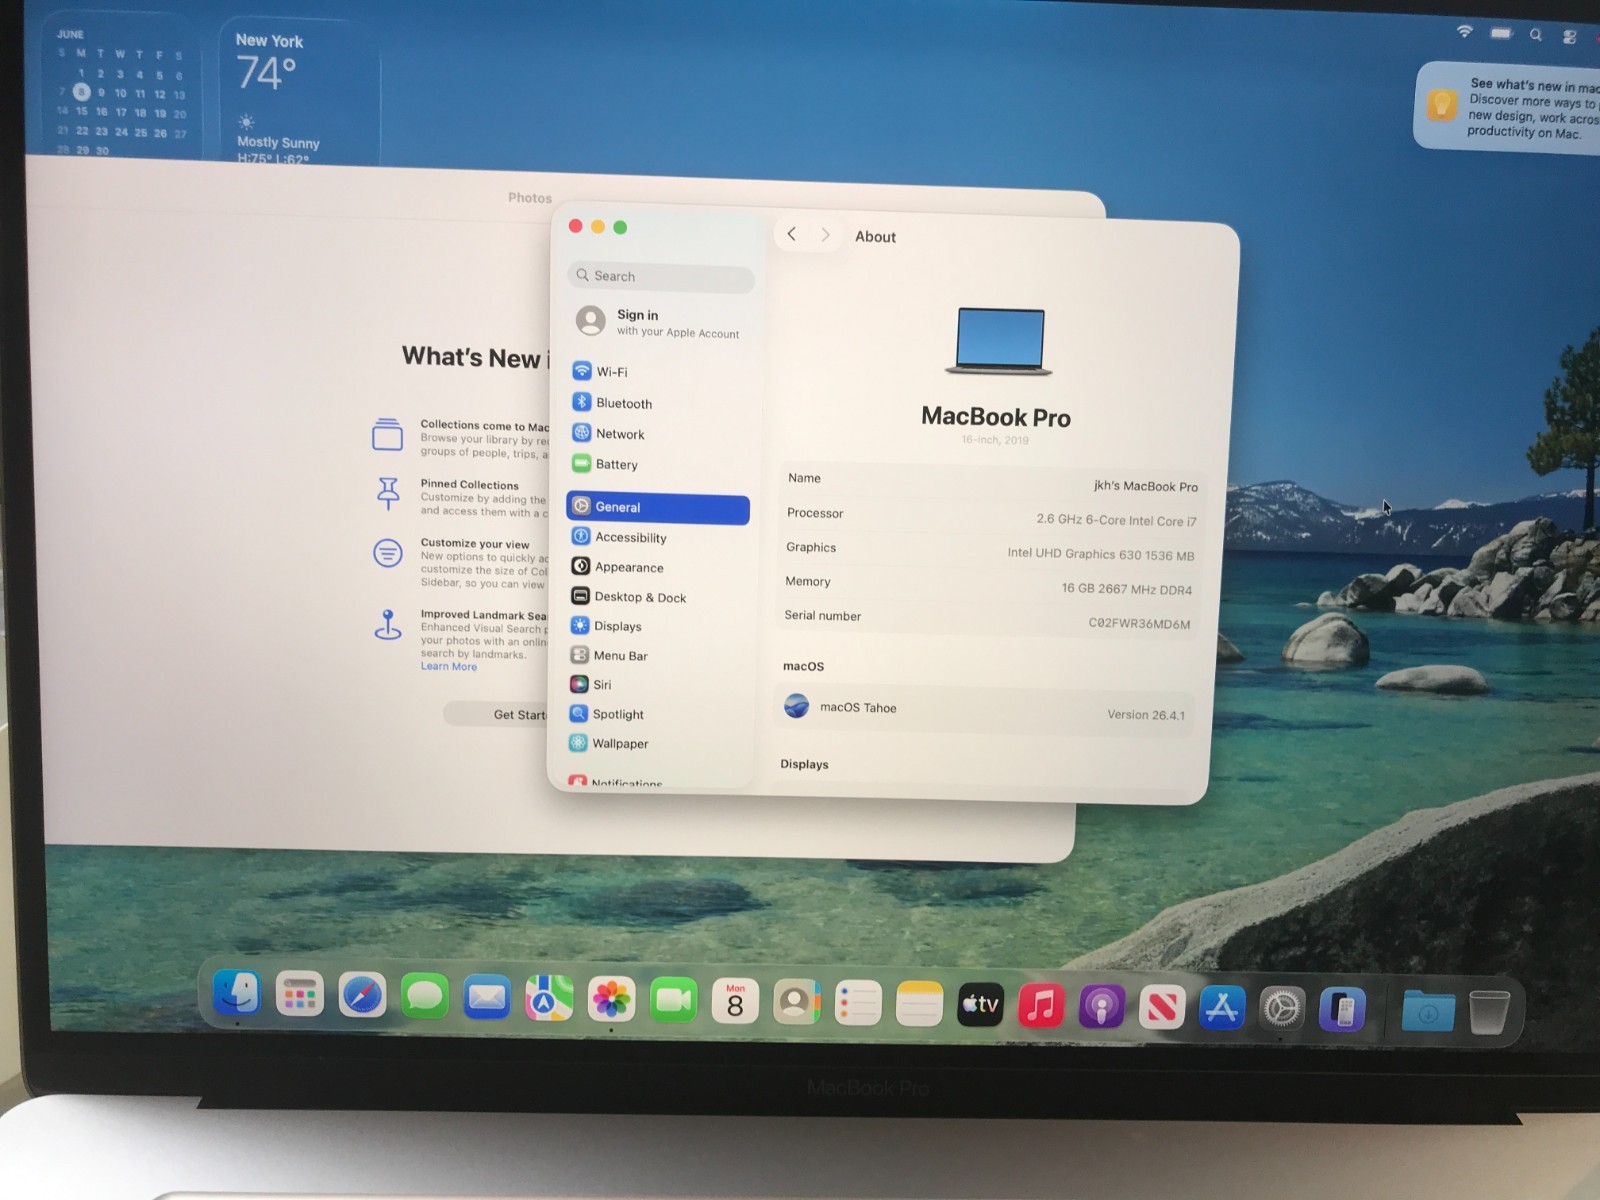Sign in with your Apple Account
The image size is (1600, 1200).
(x=660, y=322)
